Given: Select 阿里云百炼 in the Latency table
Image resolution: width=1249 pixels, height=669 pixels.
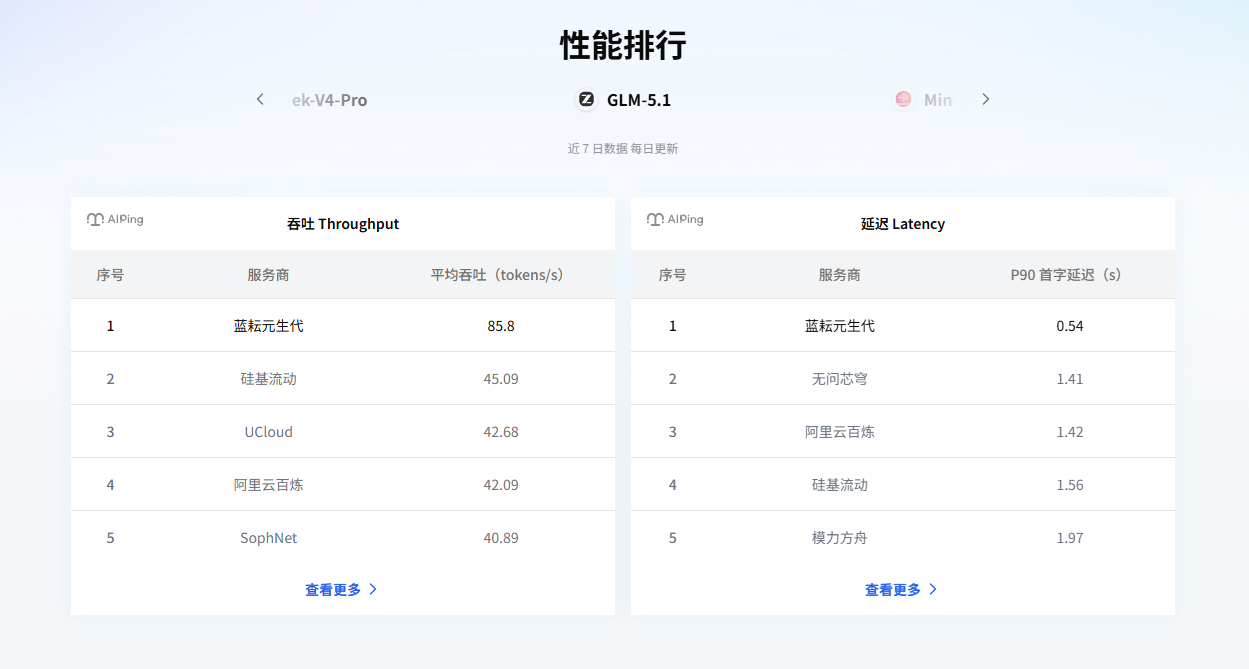Looking at the screenshot, I should 840,432.
